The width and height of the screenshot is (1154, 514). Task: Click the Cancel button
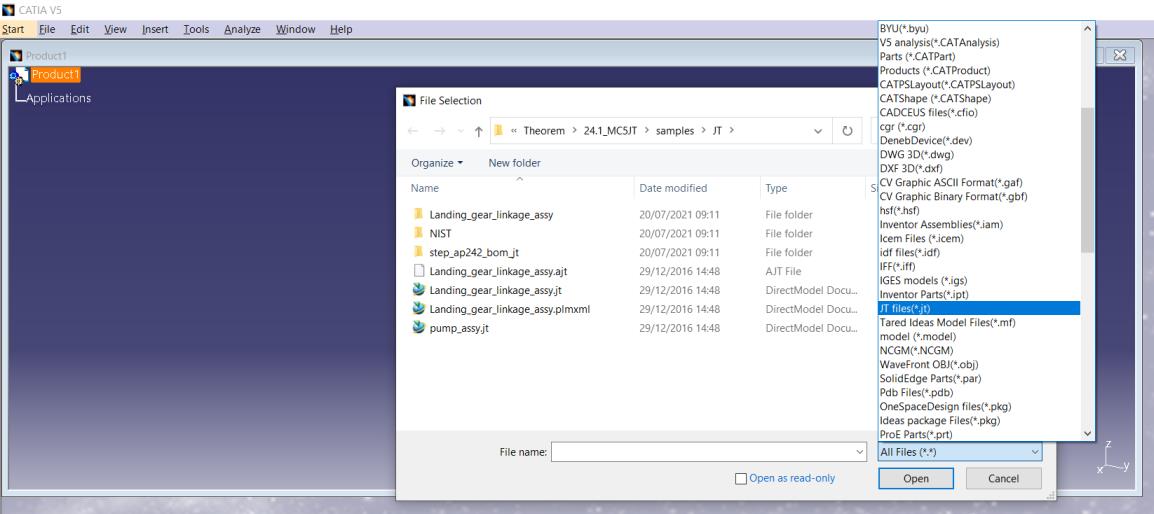click(x=1003, y=479)
